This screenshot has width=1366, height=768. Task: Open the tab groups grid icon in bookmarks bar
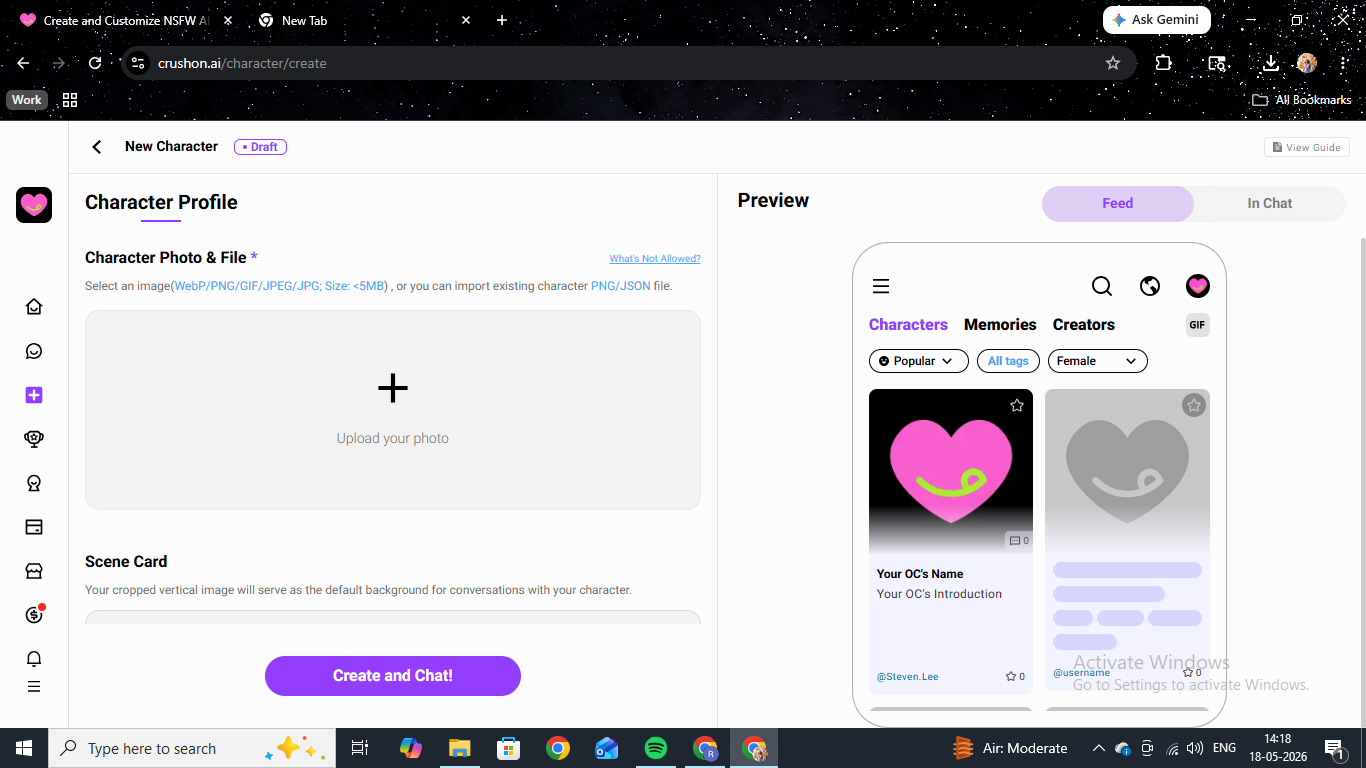click(70, 100)
